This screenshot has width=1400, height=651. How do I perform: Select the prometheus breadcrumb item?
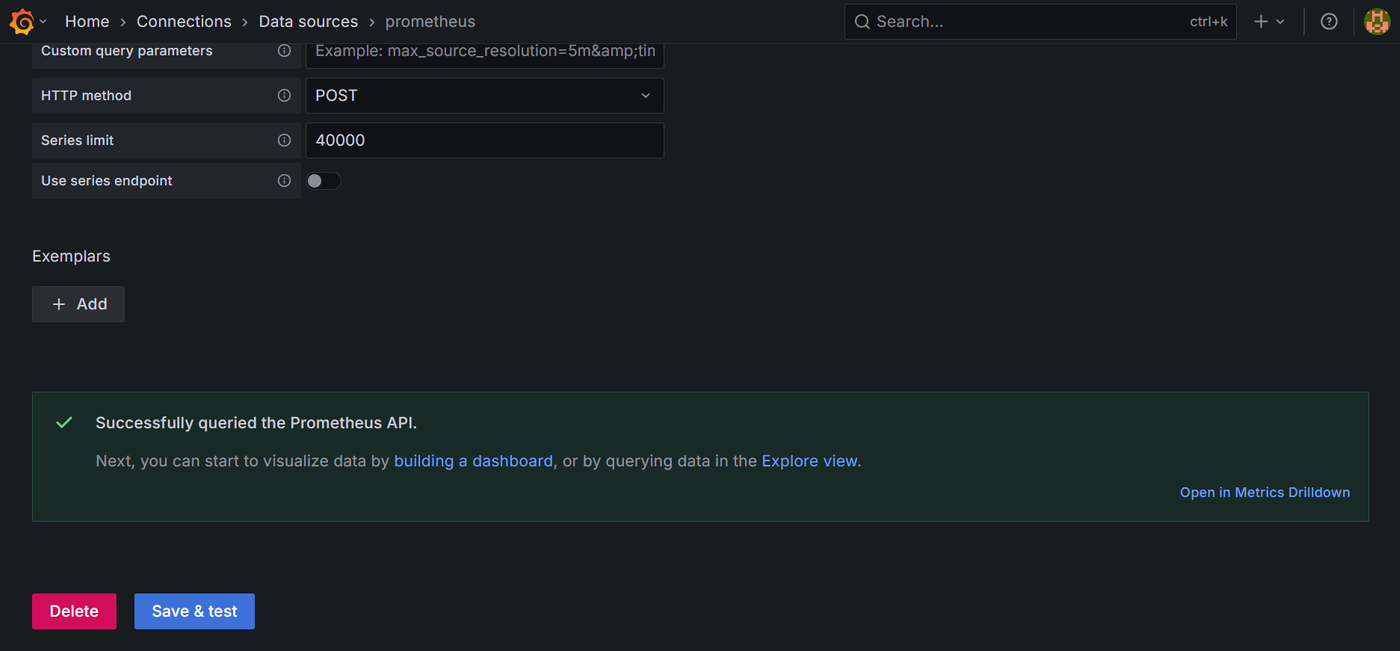point(430,21)
